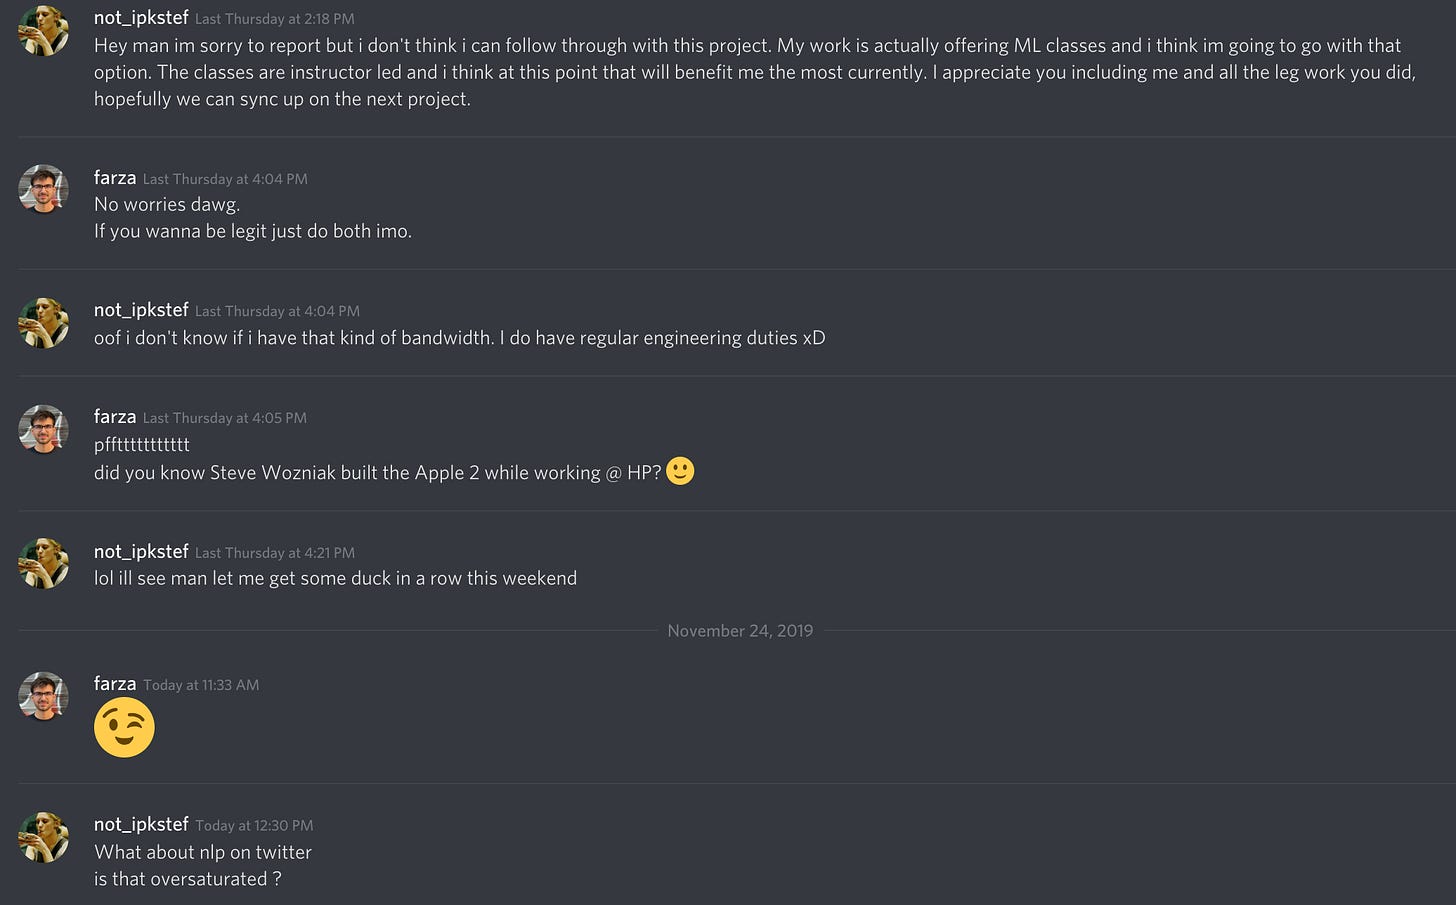
Task: Open farza's avatar on Today 11:33 AM message
Action: [x=44, y=696]
